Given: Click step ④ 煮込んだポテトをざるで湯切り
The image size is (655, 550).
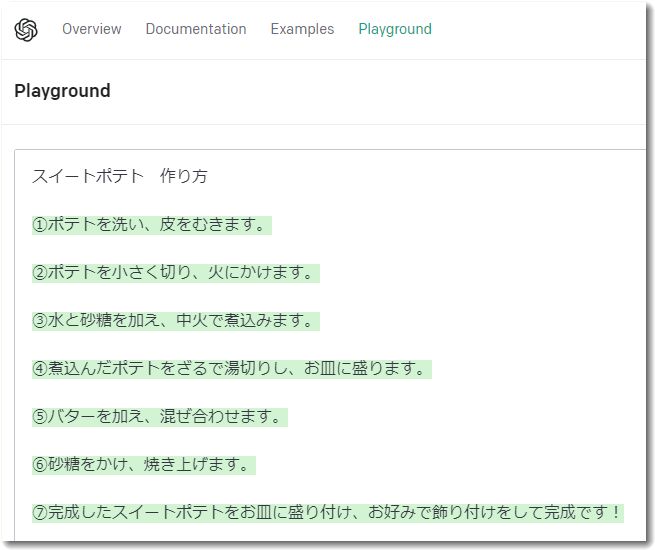Looking at the screenshot, I should click(232, 369).
